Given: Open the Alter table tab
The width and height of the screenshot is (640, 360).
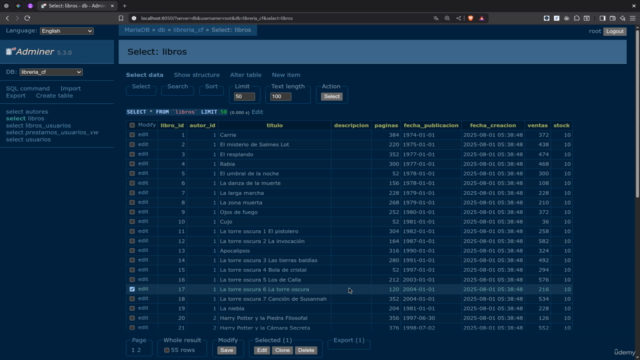Looking at the screenshot, I should [246, 75].
